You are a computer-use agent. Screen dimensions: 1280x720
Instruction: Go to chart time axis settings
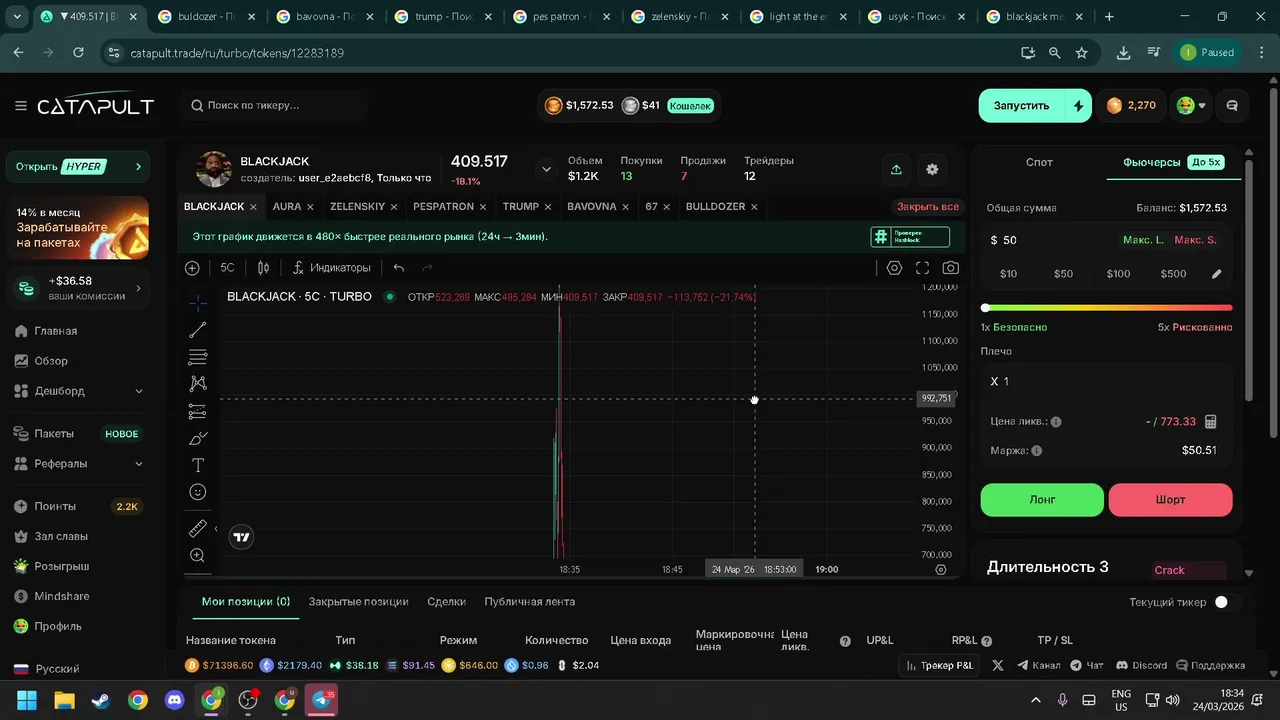click(x=941, y=569)
